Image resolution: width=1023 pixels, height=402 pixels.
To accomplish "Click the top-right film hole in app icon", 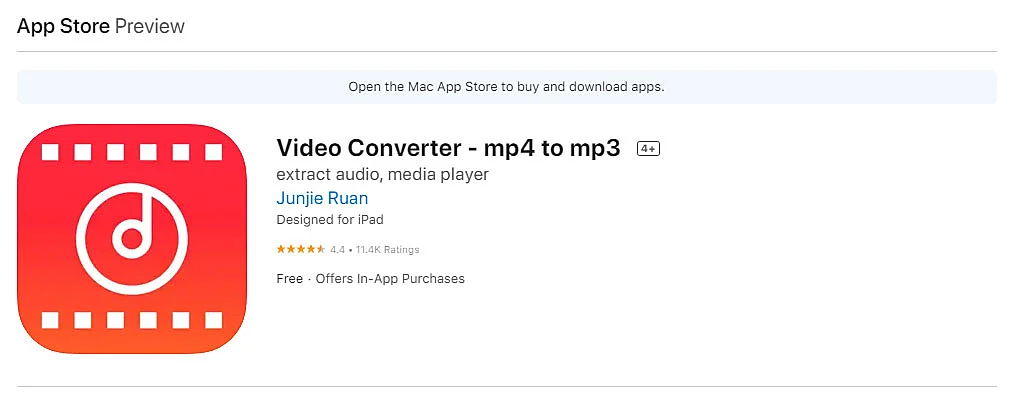I will [211, 154].
